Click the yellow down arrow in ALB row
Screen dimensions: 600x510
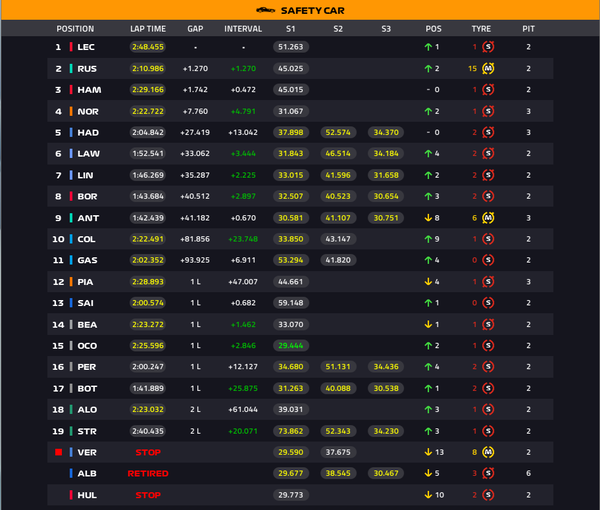[428, 473]
